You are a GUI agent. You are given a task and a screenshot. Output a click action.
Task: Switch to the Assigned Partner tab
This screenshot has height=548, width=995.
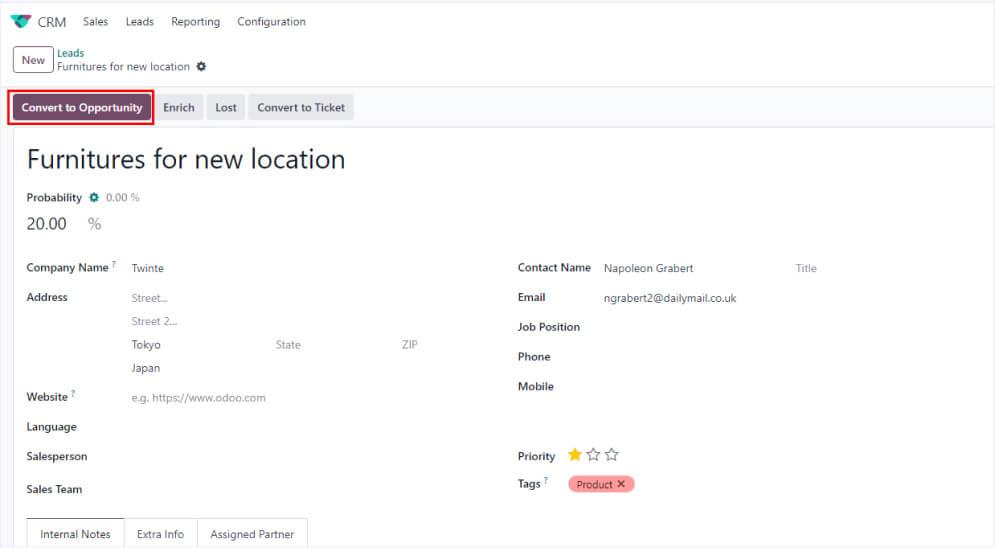tap(252, 534)
